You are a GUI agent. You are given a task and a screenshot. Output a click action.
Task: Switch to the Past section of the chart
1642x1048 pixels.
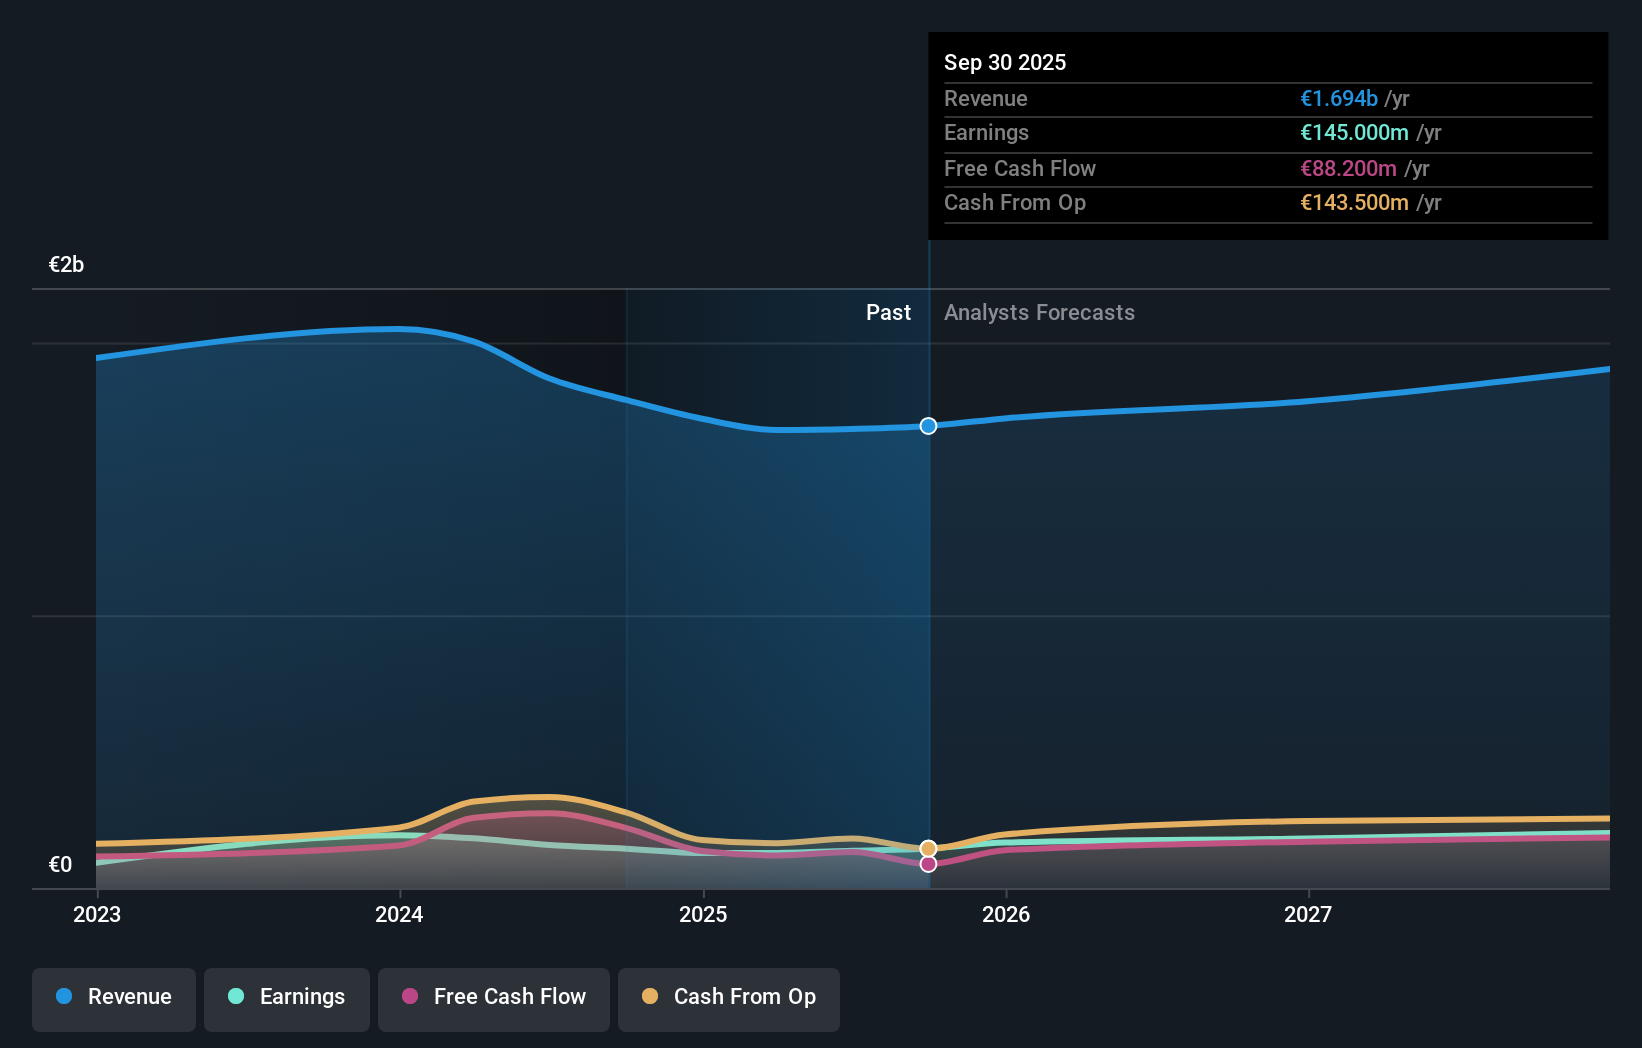[888, 312]
